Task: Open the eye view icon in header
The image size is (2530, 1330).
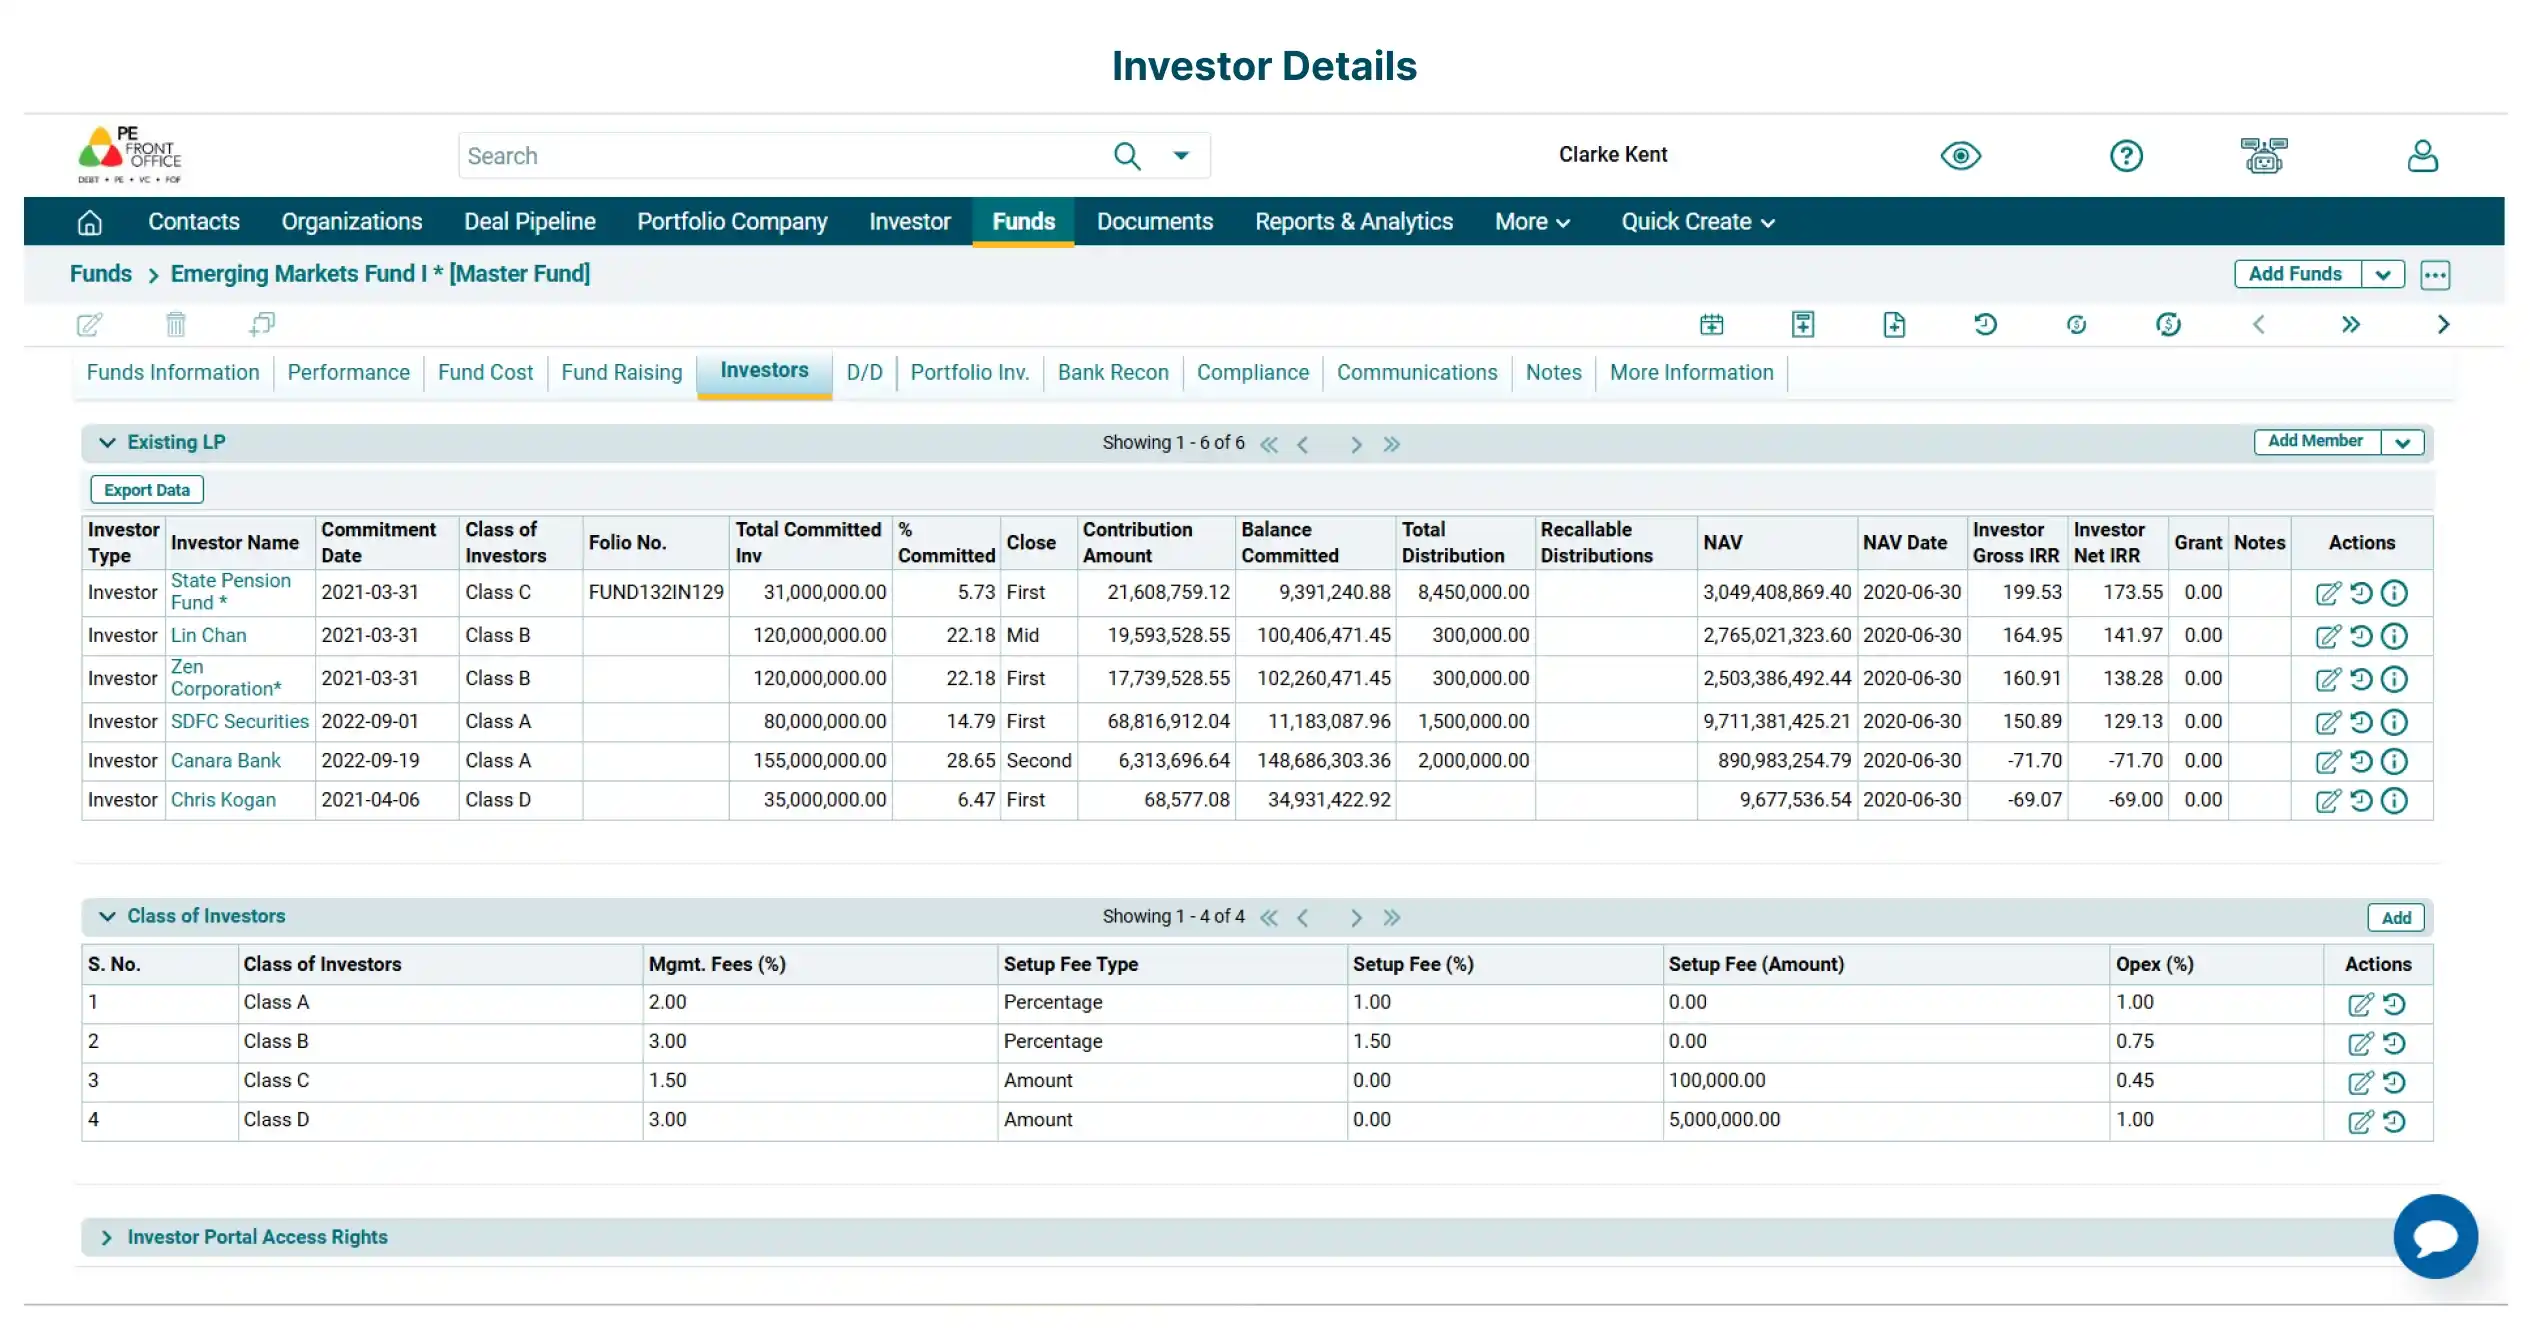Action: tap(1960, 156)
